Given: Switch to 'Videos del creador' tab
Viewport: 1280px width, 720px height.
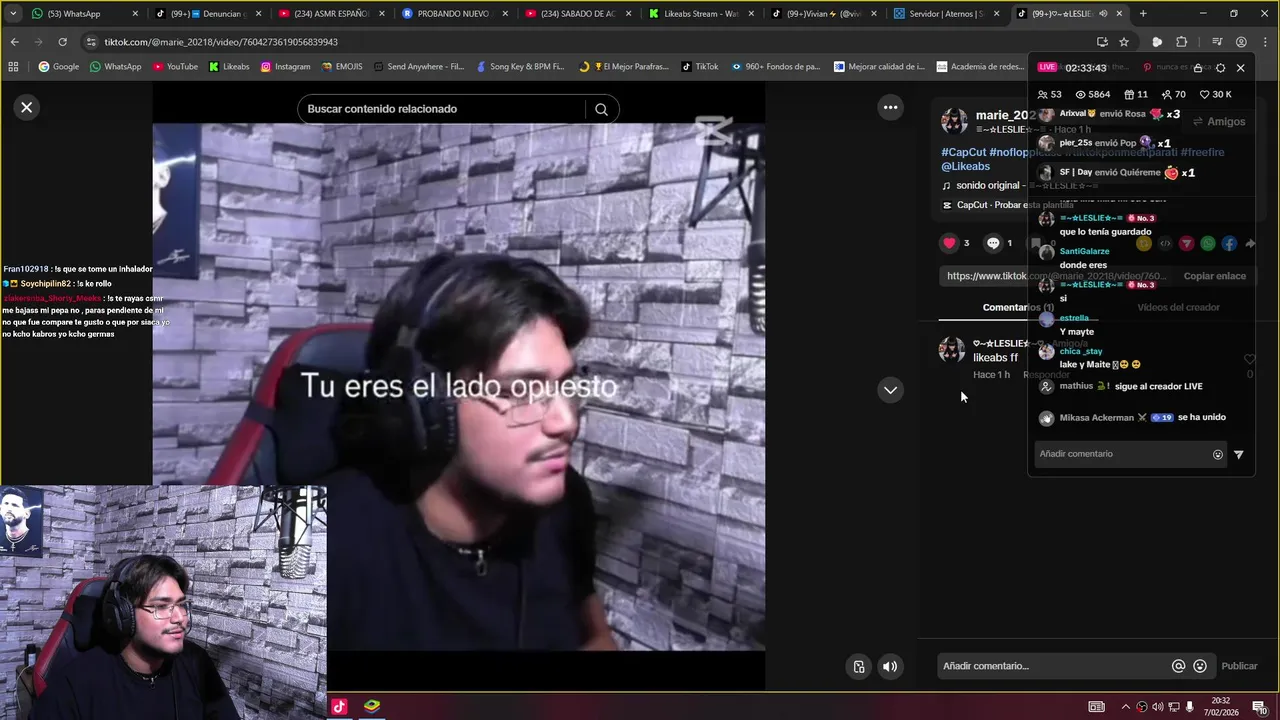Looking at the screenshot, I should pos(1178,307).
